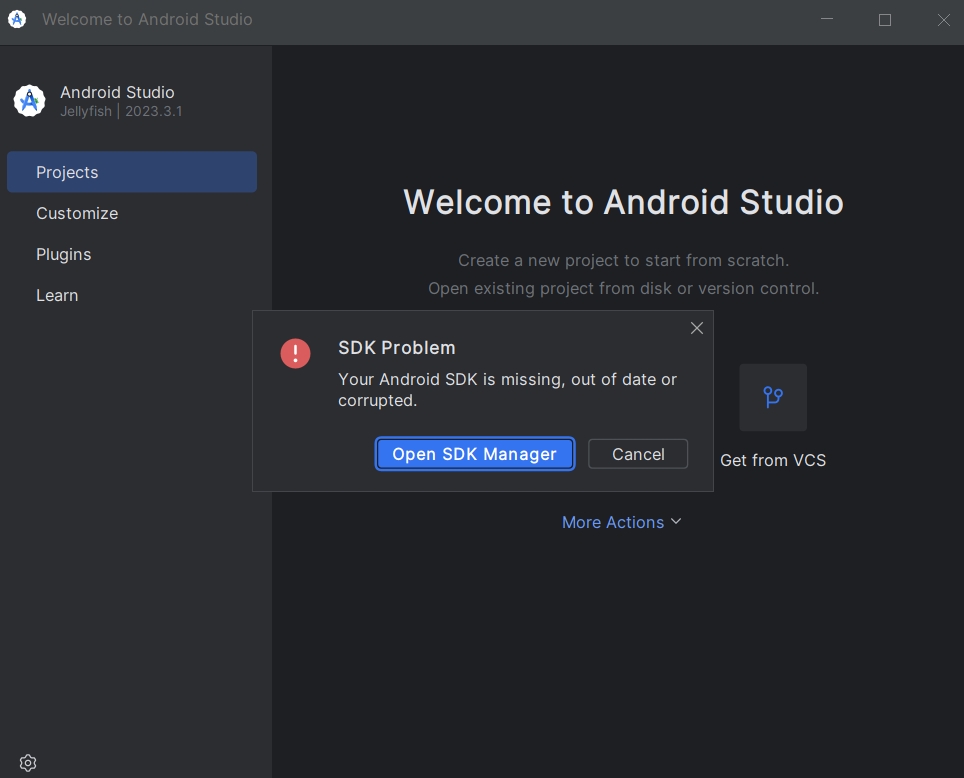Image resolution: width=964 pixels, height=778 pixels.
Task: Click the Android Studio logo in sidebar
Action: [x=30, y=101]
